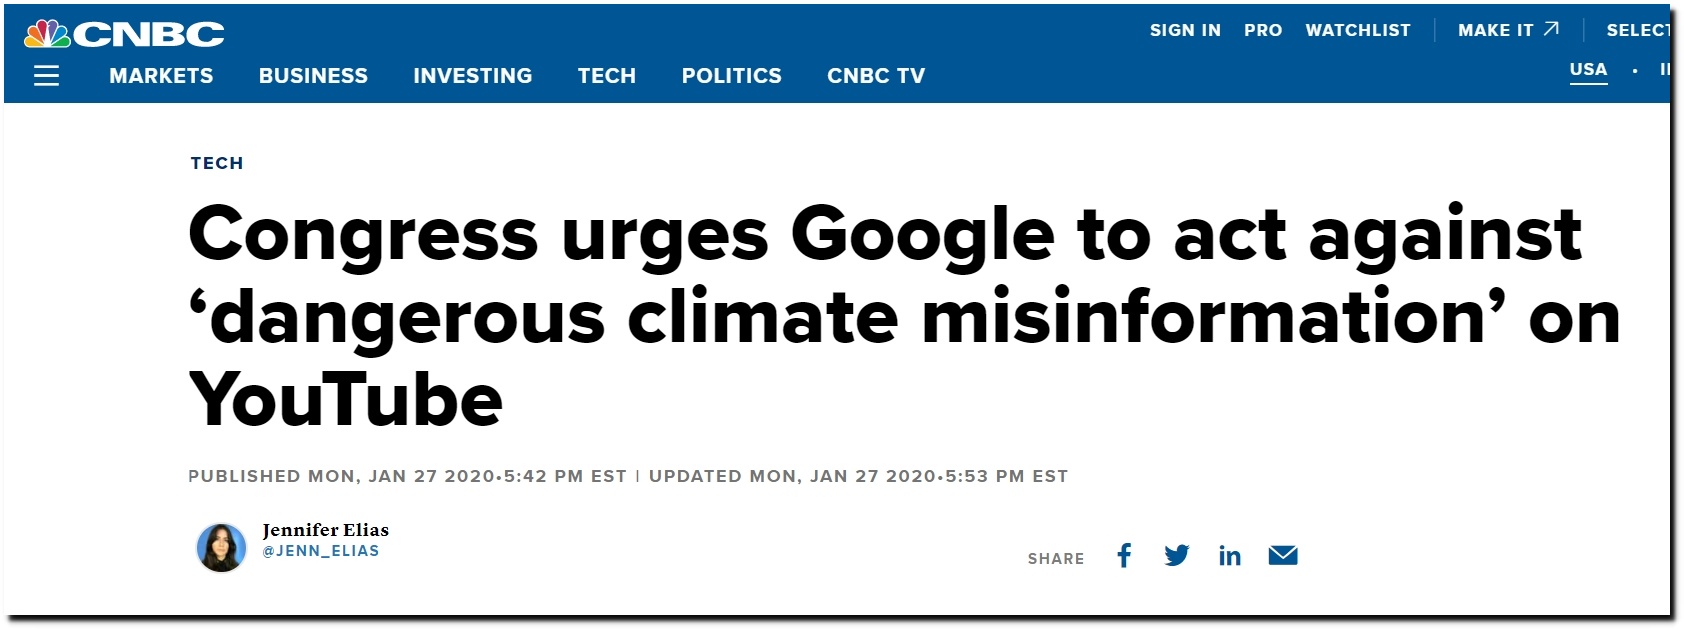The image size is (1684, 629).
Task: Select the USA edition toggle
Action: coord(1588,70)
